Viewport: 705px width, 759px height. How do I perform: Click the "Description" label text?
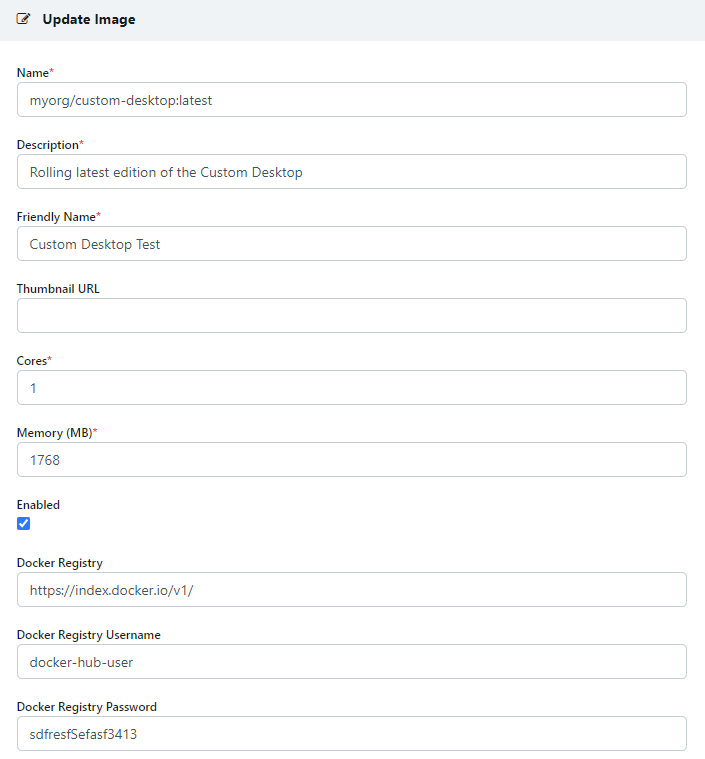click(x=47, y=145)
